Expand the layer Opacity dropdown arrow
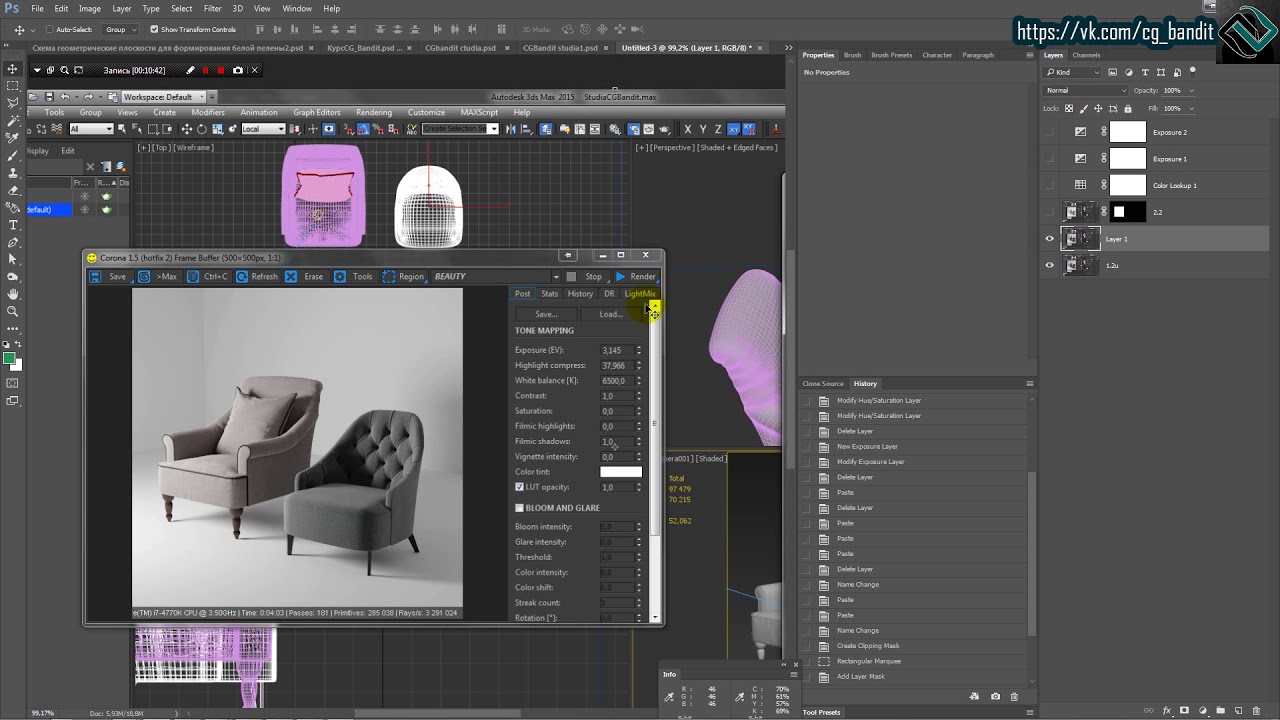 coord(1191,90)
